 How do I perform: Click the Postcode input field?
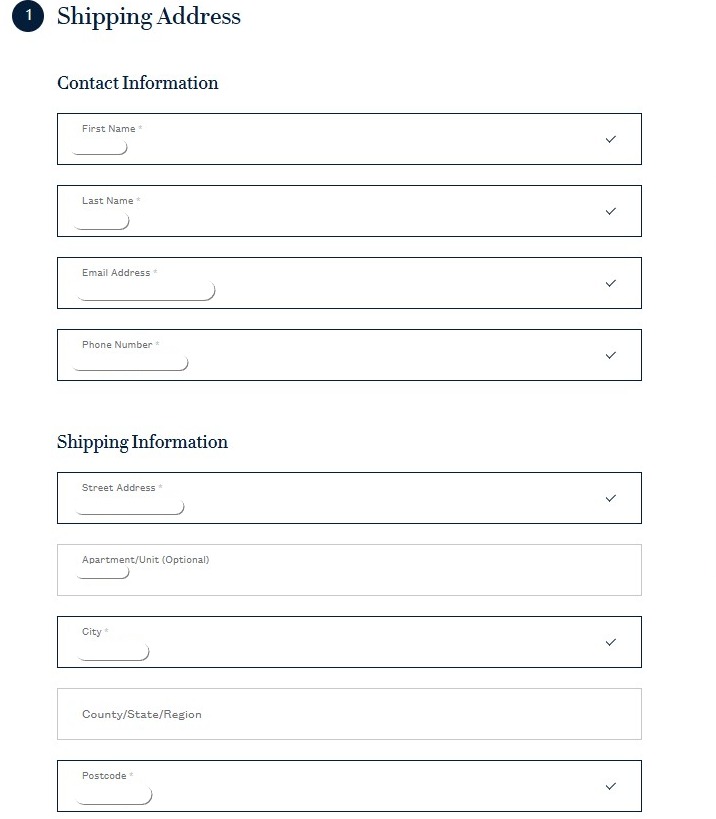349,786
